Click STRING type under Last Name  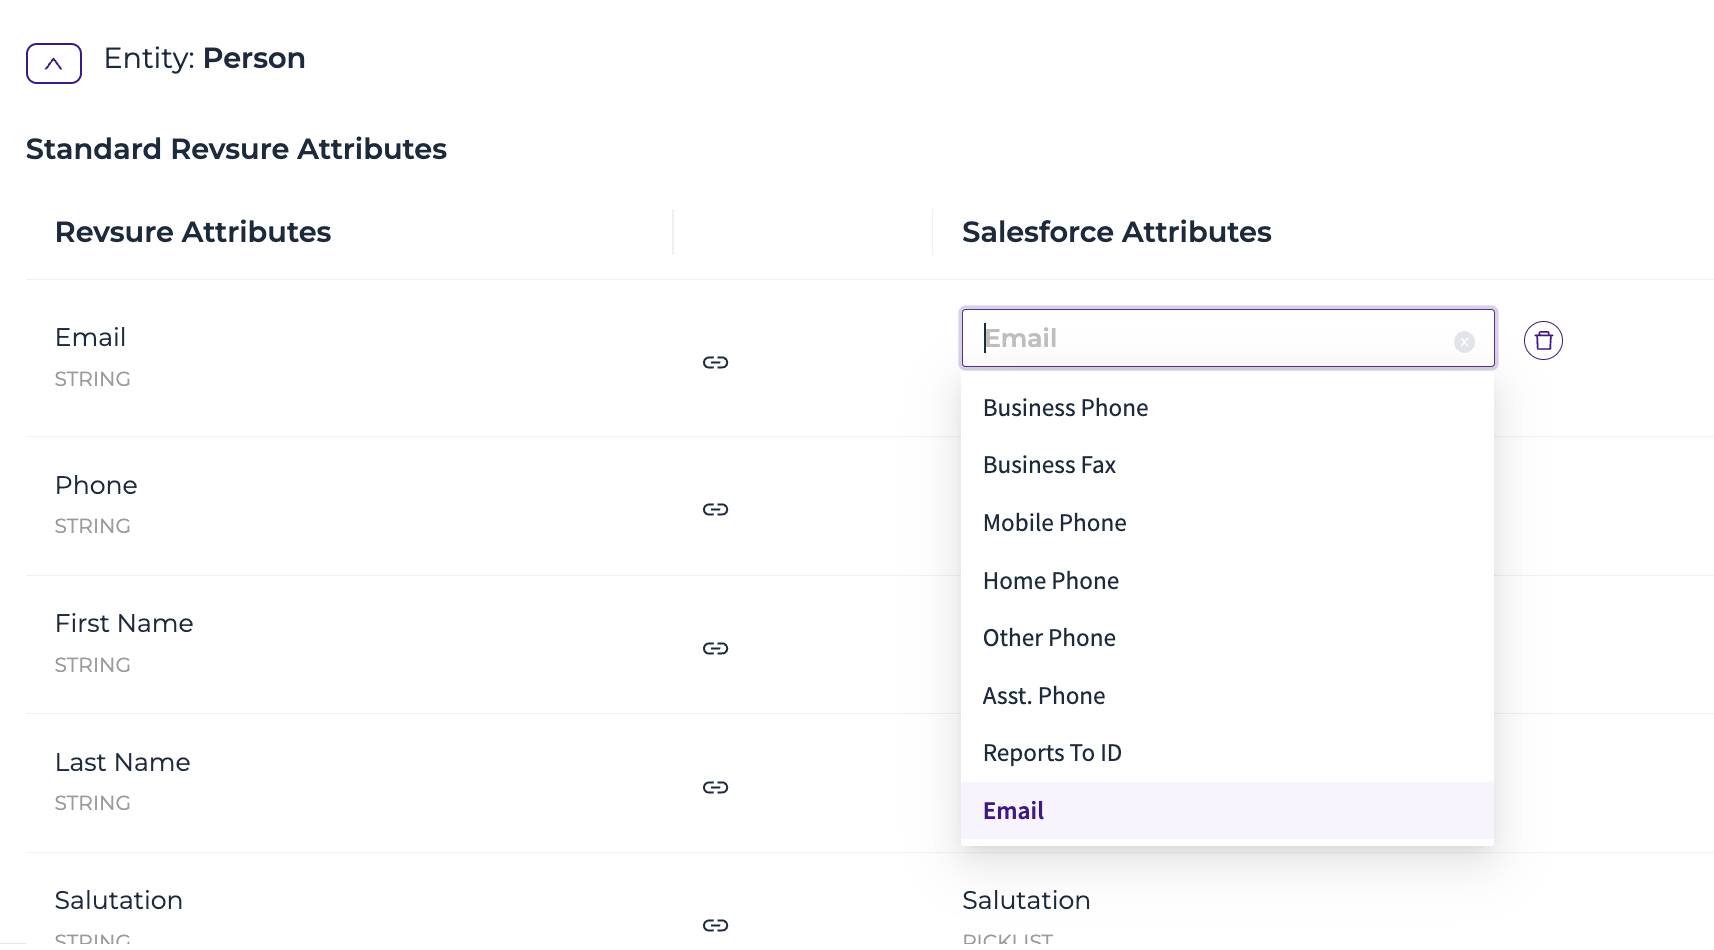click(x=92, y=803)
